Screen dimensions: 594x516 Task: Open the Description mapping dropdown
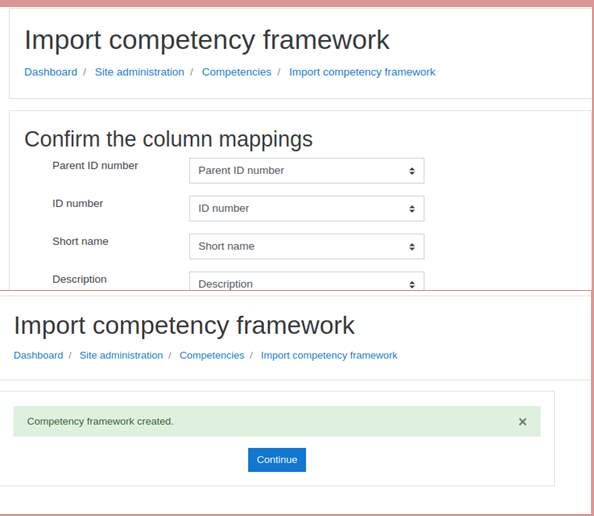306,281
